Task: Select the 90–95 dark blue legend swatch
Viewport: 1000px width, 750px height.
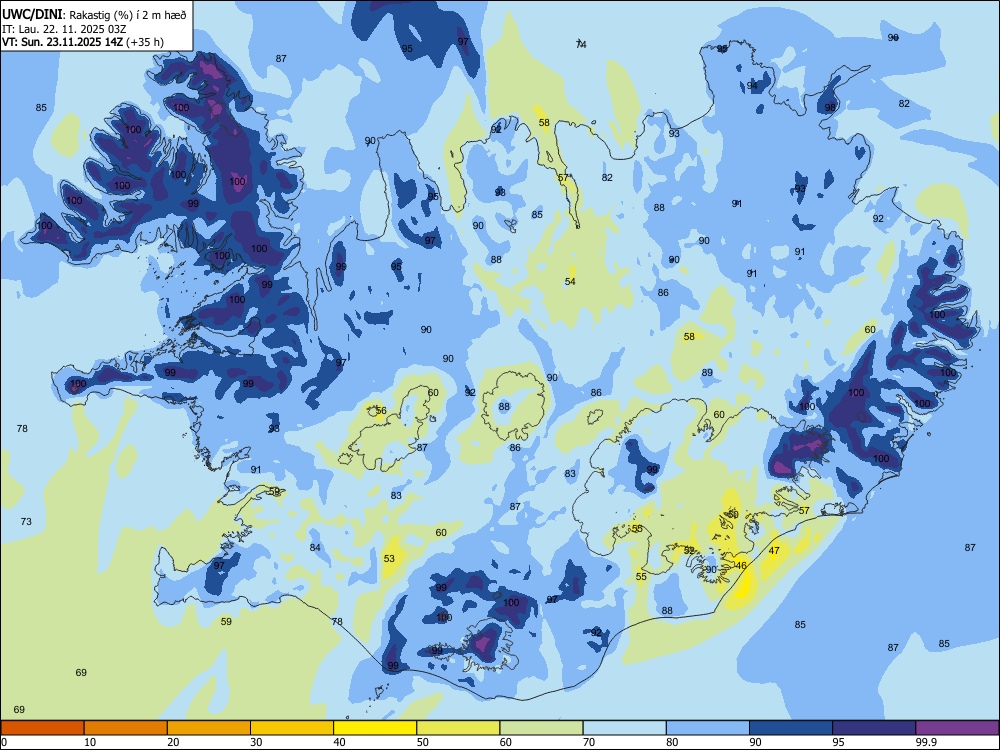Action: (791, 728)
